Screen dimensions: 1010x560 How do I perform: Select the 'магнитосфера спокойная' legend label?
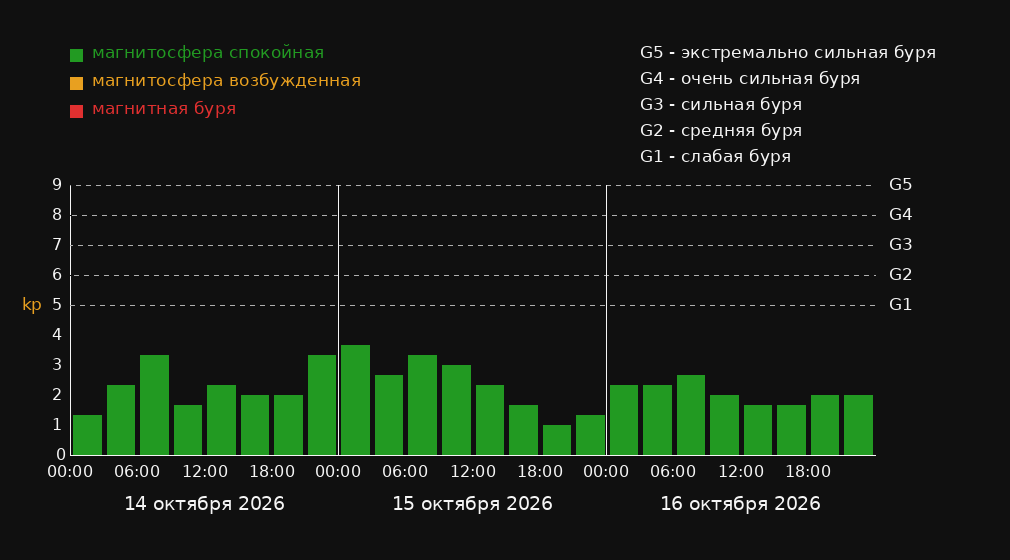pyautogui.click(x=208, y=53)
